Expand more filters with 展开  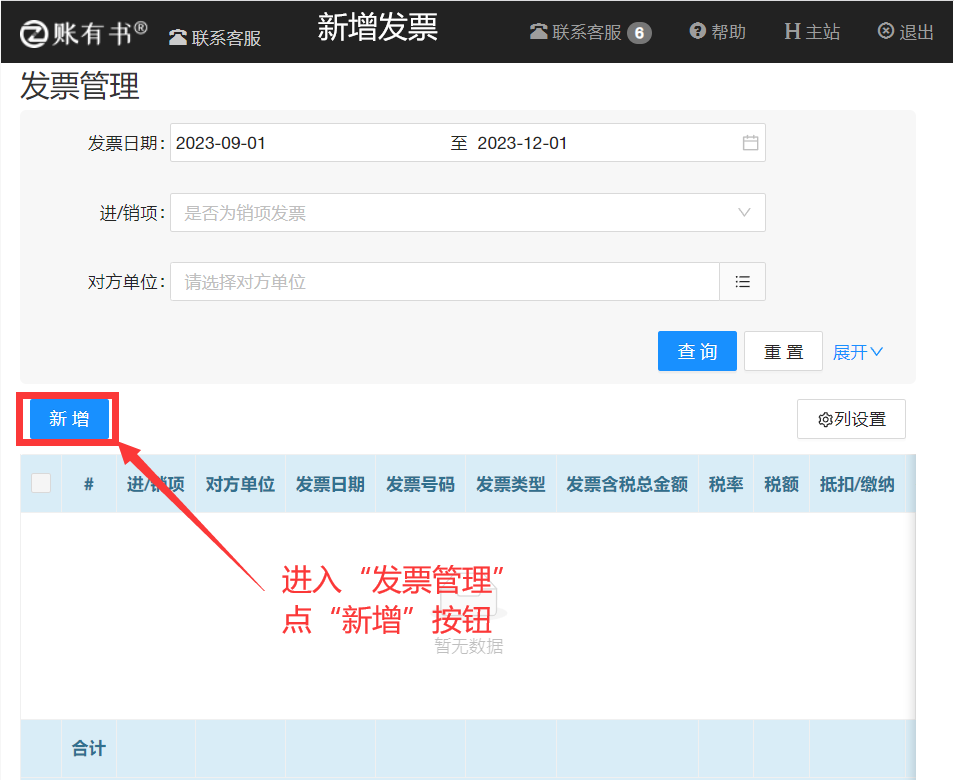click(858, 352)
